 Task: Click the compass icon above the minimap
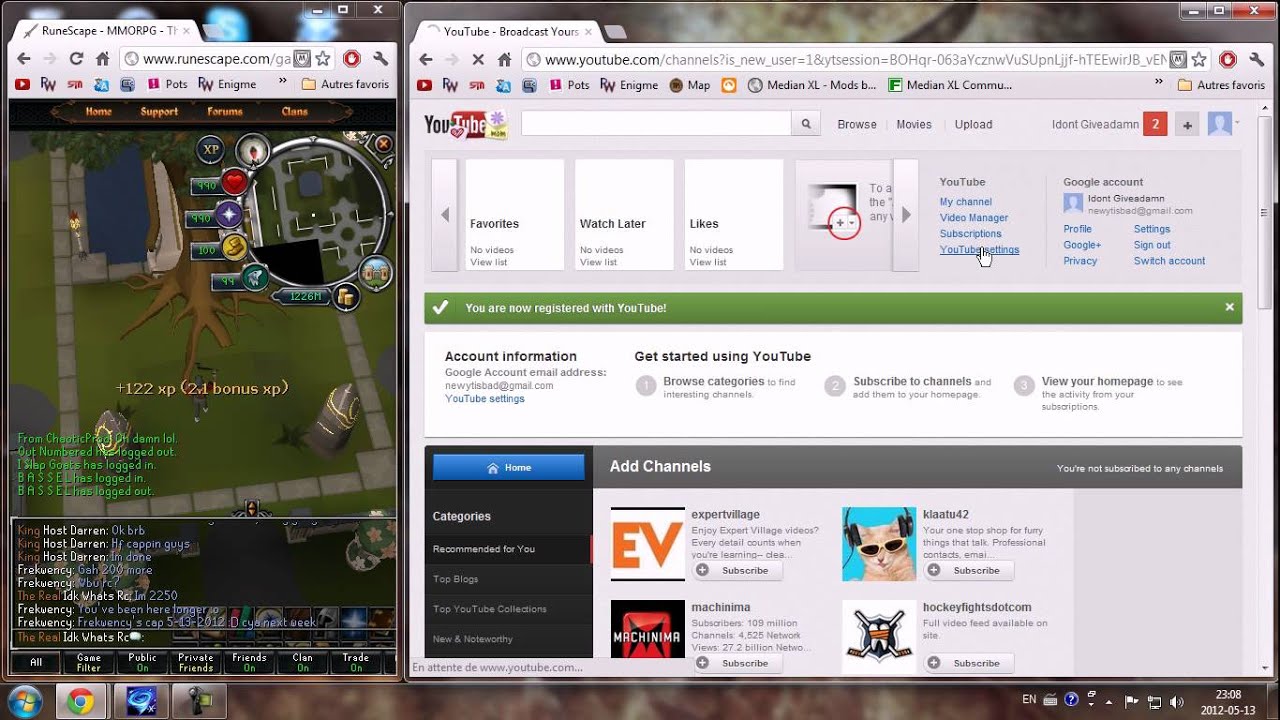pyautogui.click(x=253, y=151)
